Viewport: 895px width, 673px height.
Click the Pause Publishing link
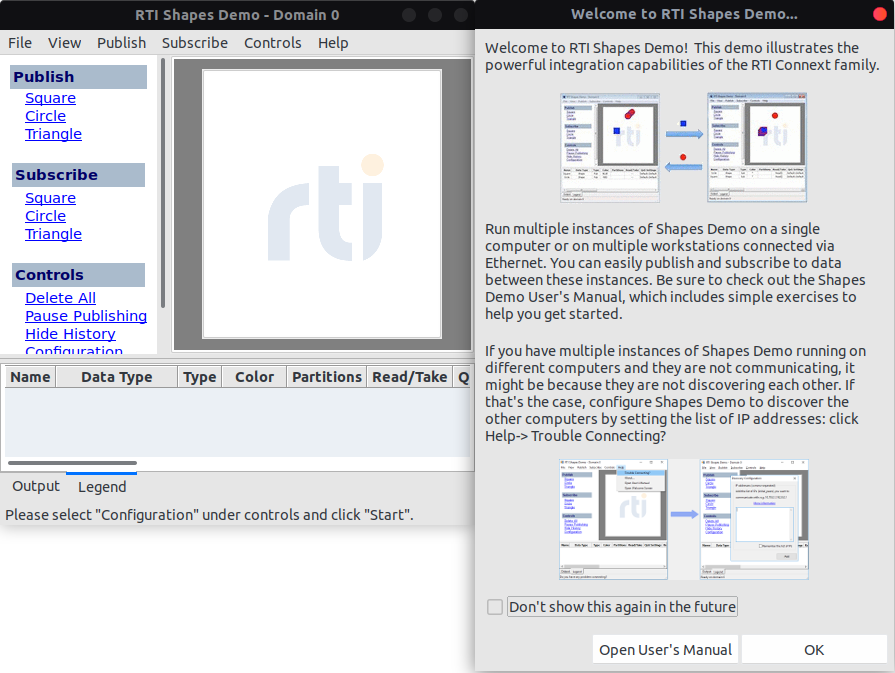tap(86, 316)
